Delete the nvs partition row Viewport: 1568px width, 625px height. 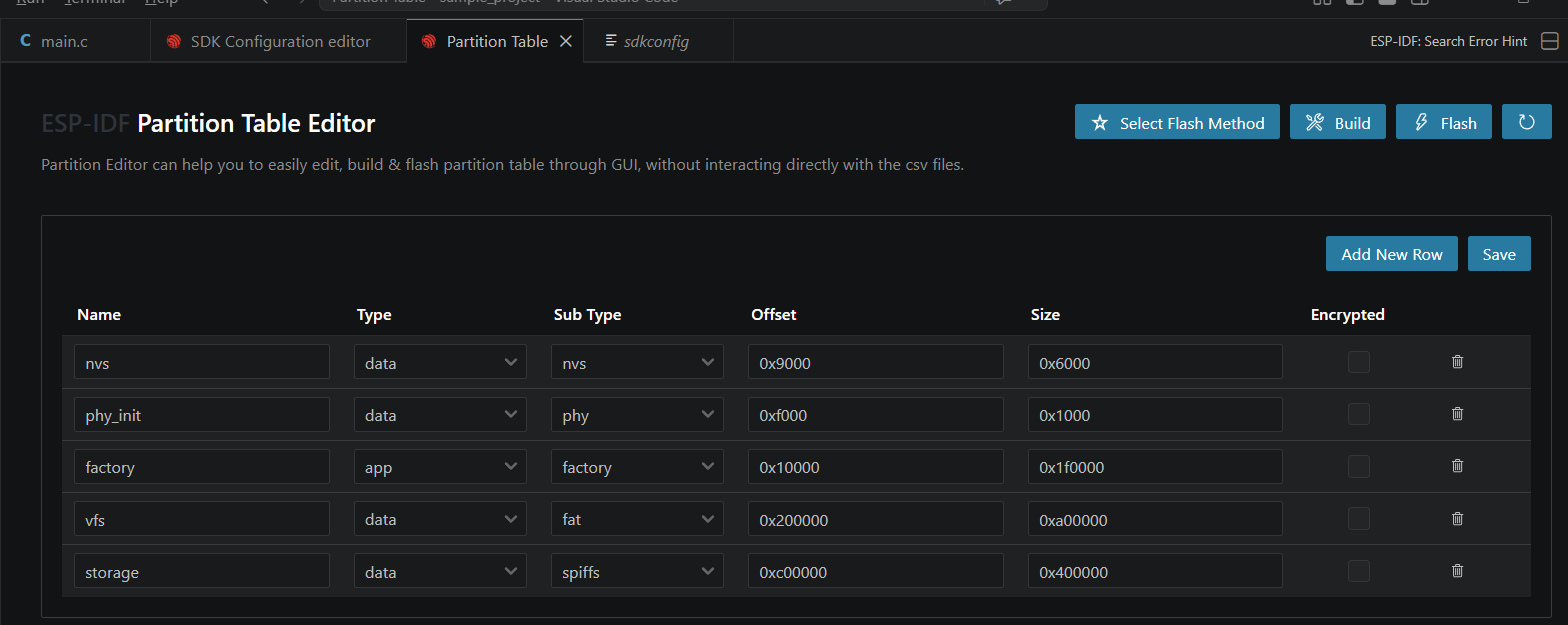click(x=1457, y=362)
